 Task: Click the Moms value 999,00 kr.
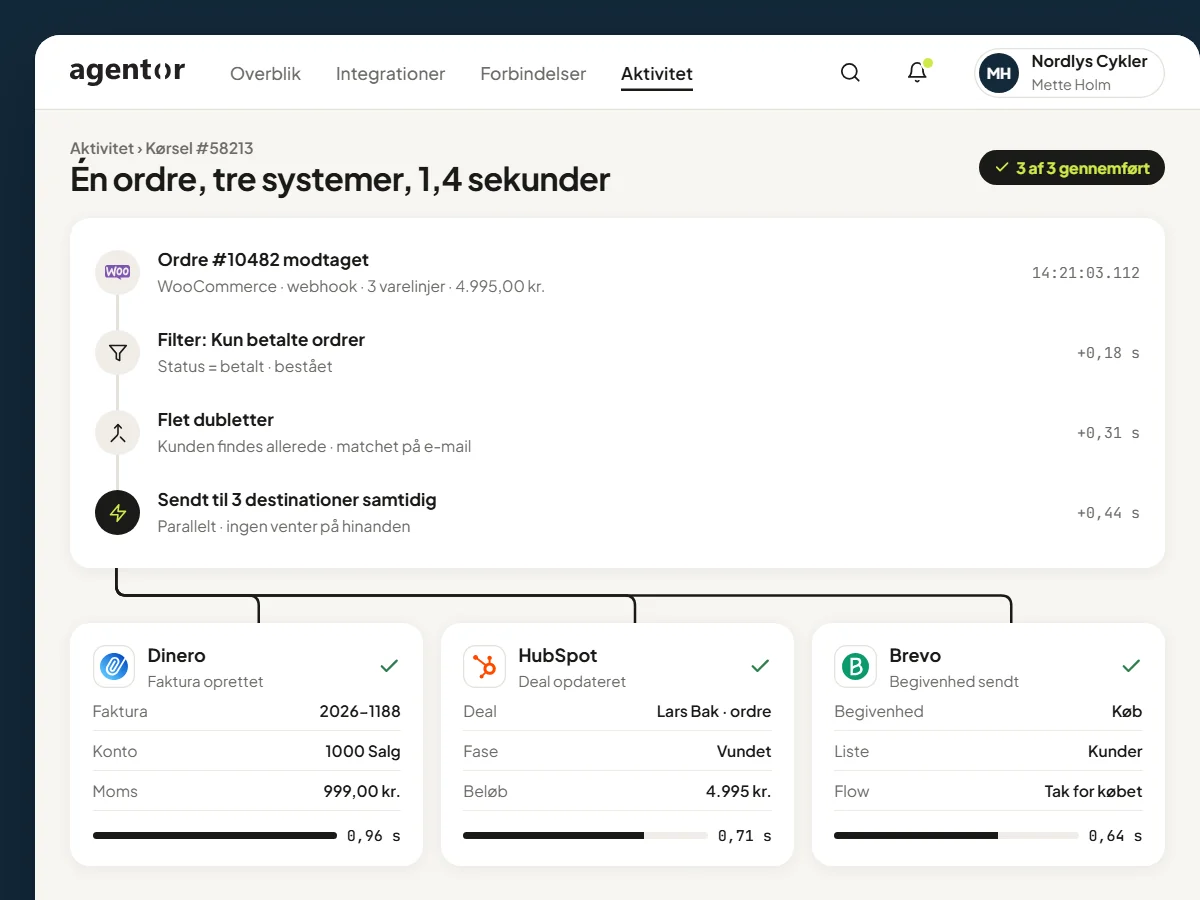coord(362,792)
